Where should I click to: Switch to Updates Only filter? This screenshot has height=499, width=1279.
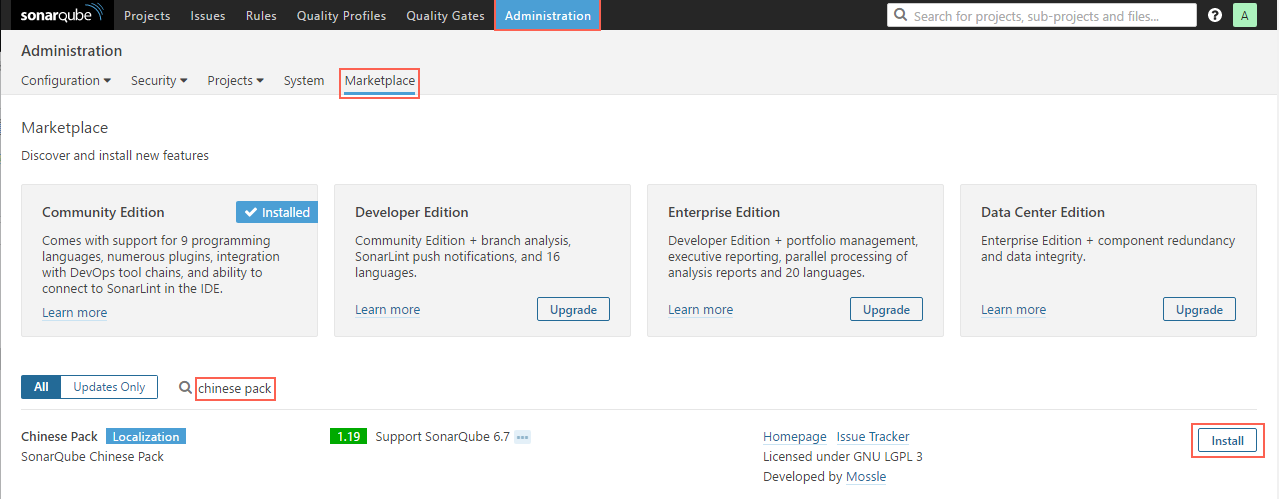tap(109, 387)
